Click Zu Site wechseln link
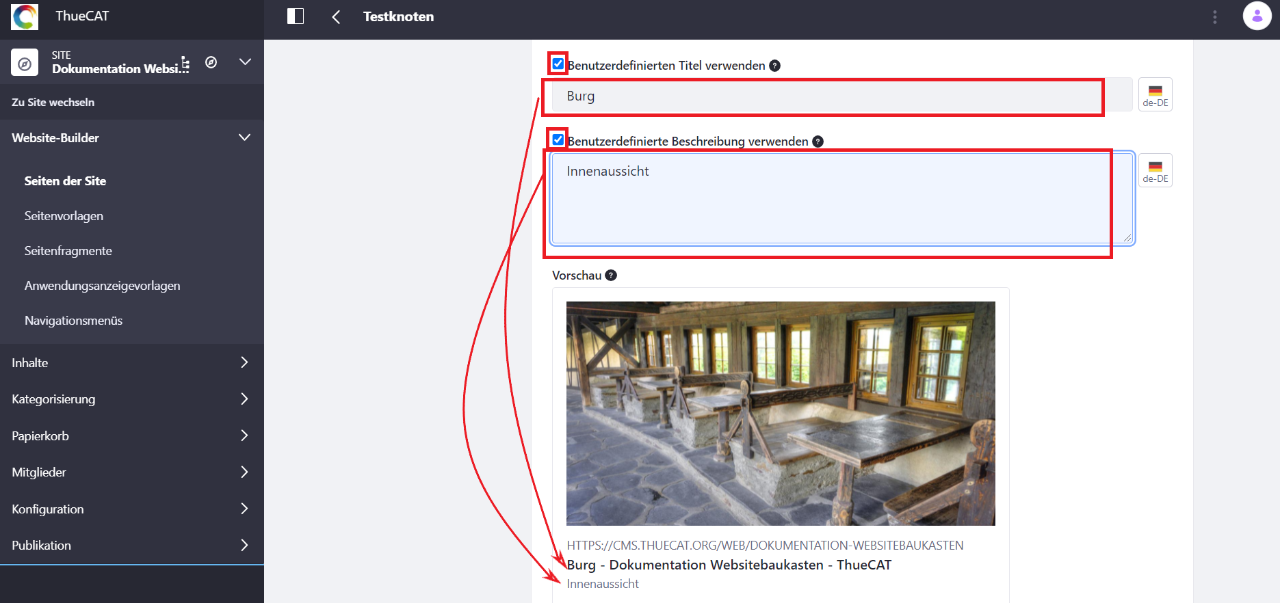The image size is (1280, 603). click(53, 102)
